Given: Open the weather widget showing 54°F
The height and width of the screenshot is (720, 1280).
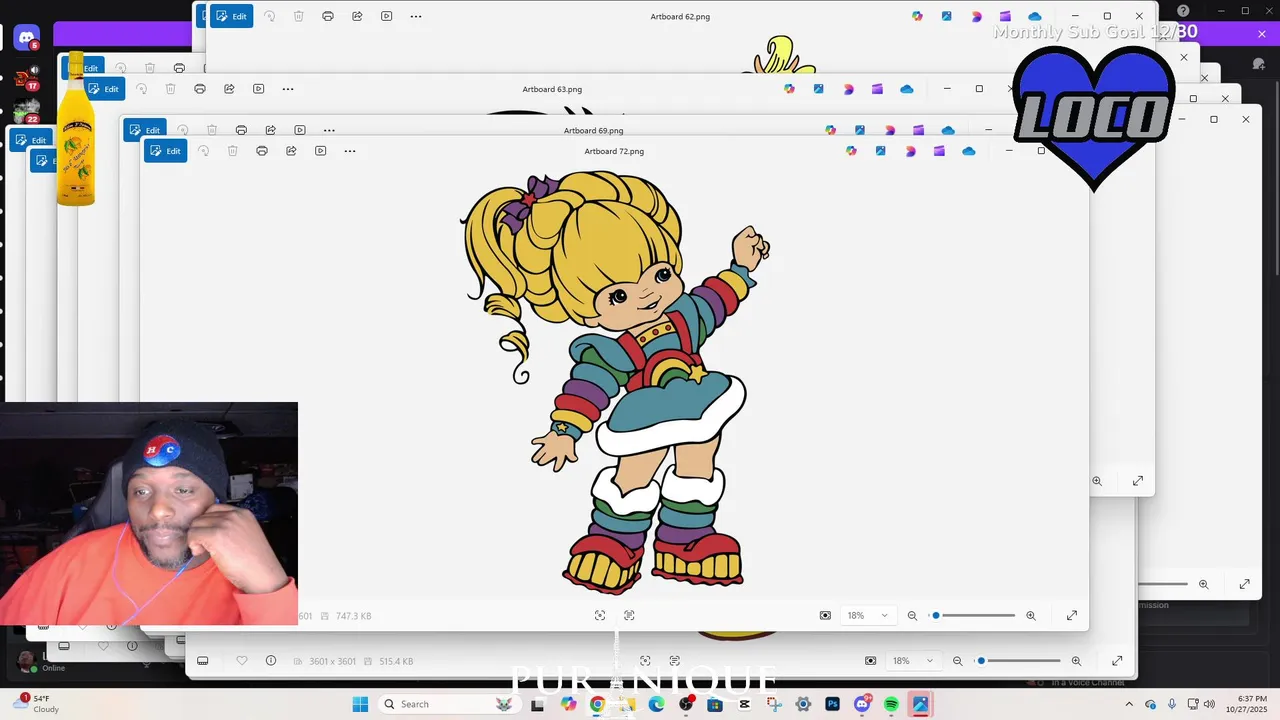Looking at the screenshot, I should [x=34, y=704].
